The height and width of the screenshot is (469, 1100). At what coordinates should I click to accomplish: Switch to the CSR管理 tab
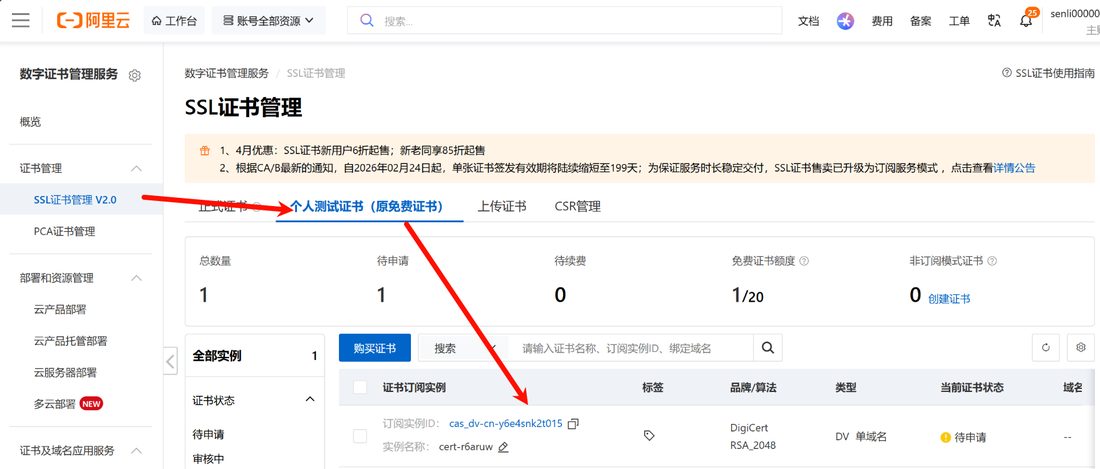(x=577, y=206)
